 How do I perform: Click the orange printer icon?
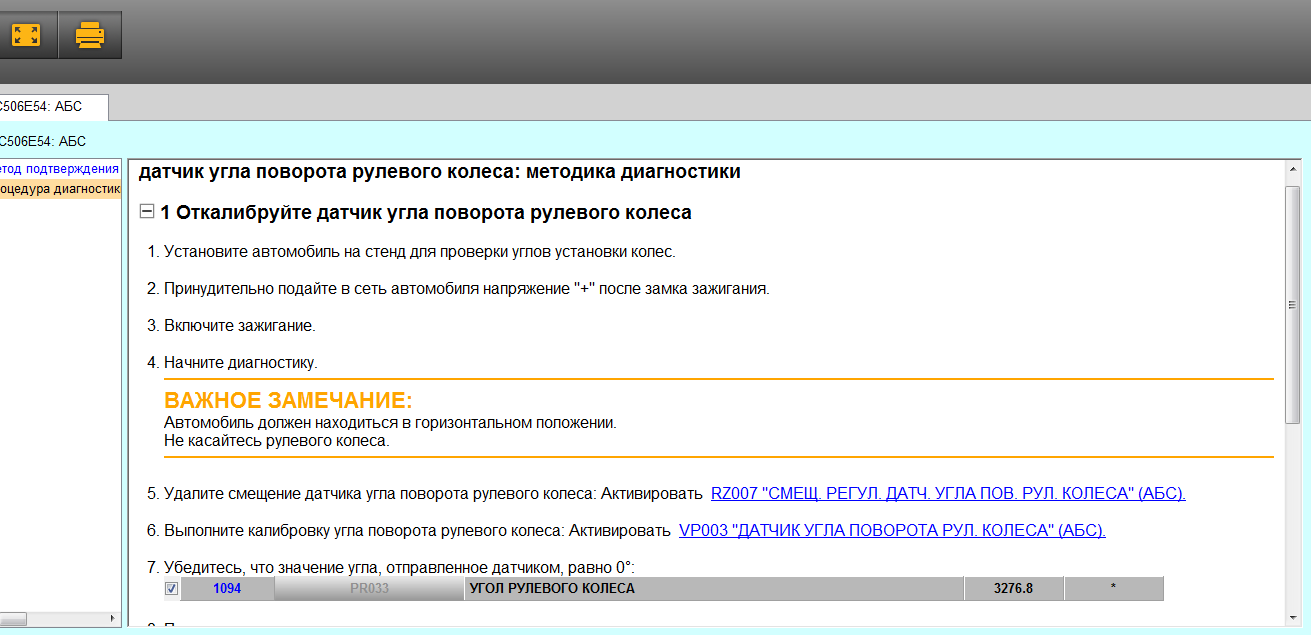point(90,36)
